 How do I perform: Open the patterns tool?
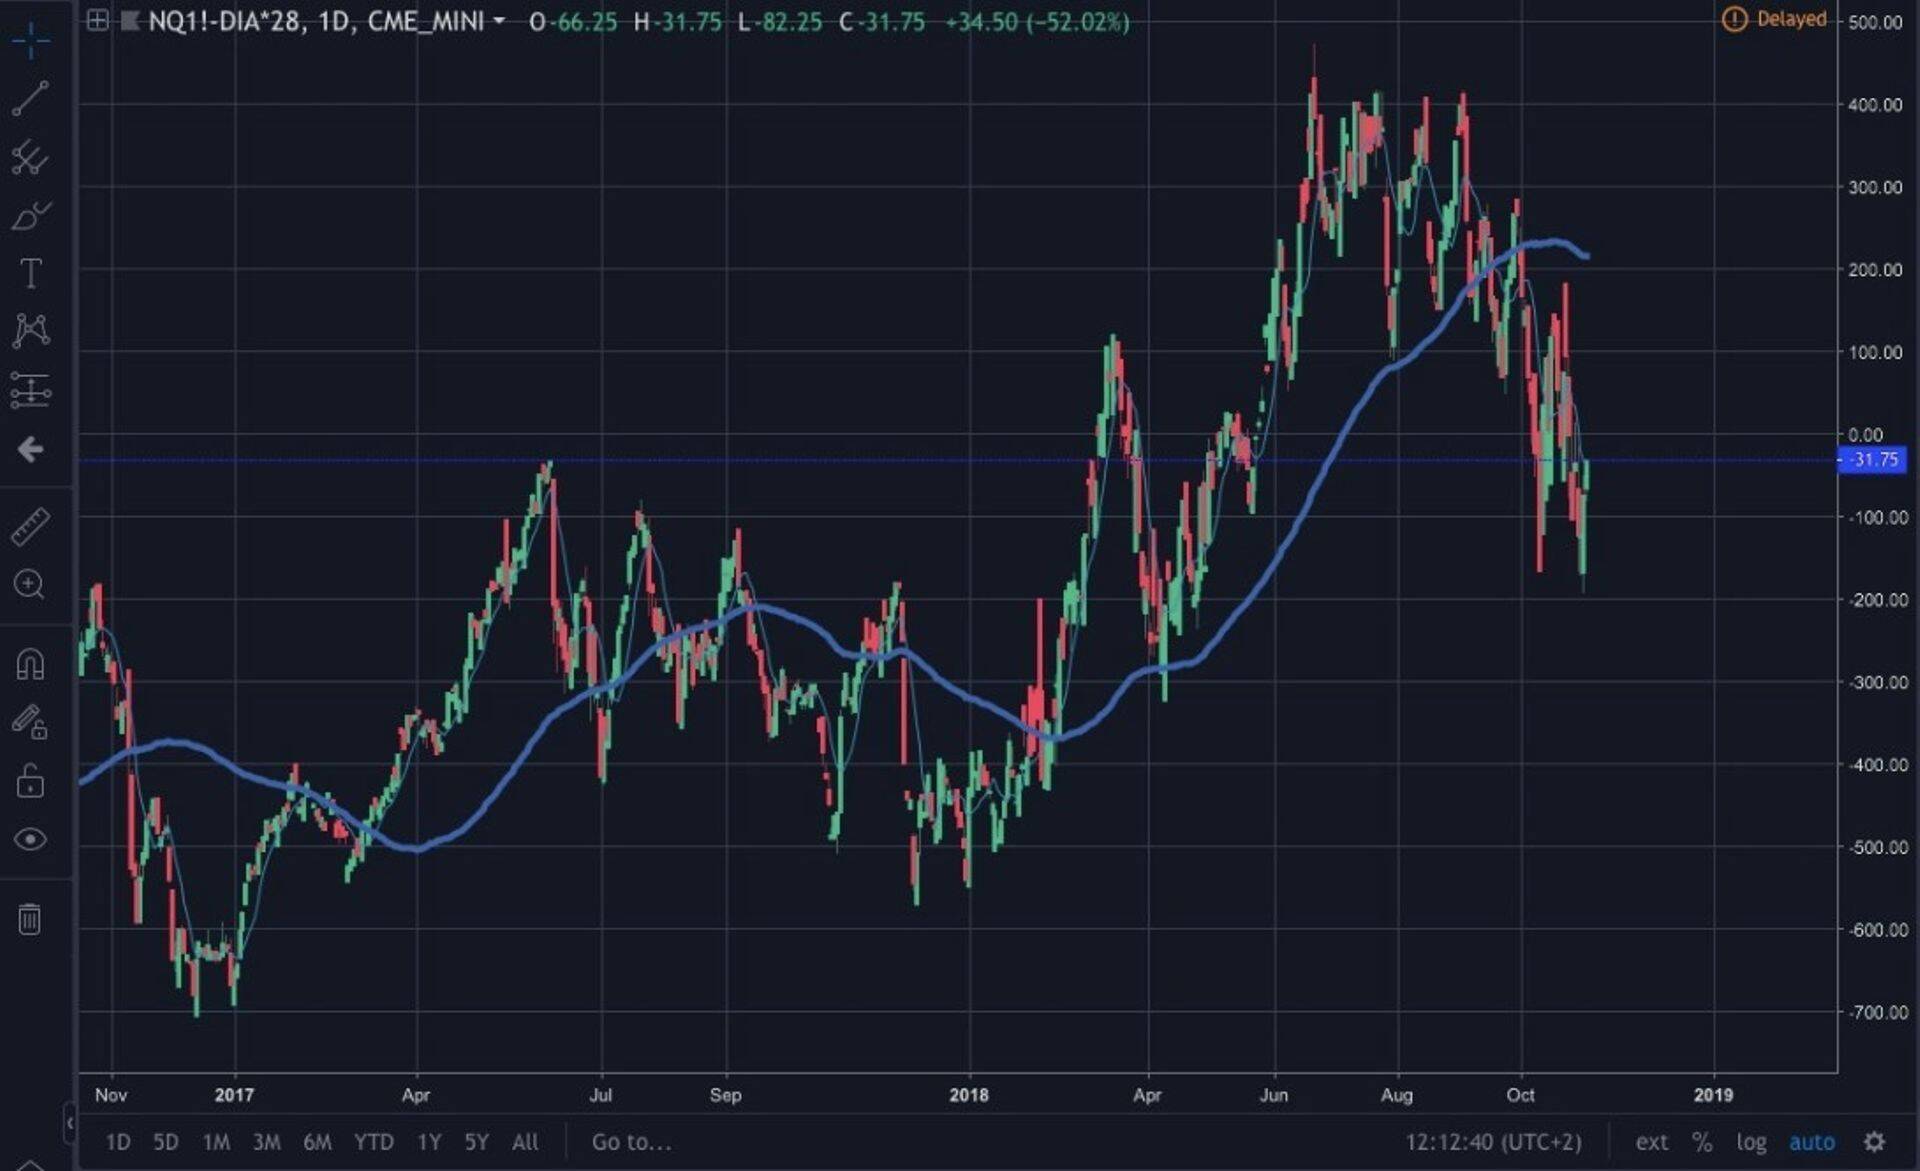tap(30, 331)
